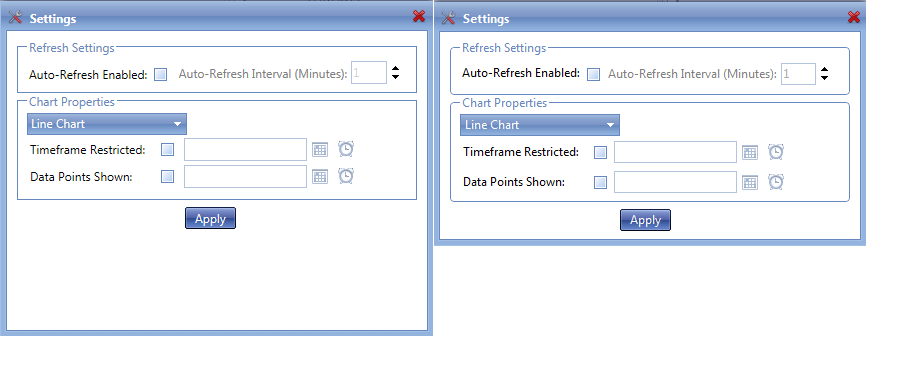Open calendar icon for Timeframe Restricted, left dialog
897x366 pixels.
(x=320, y=150)
